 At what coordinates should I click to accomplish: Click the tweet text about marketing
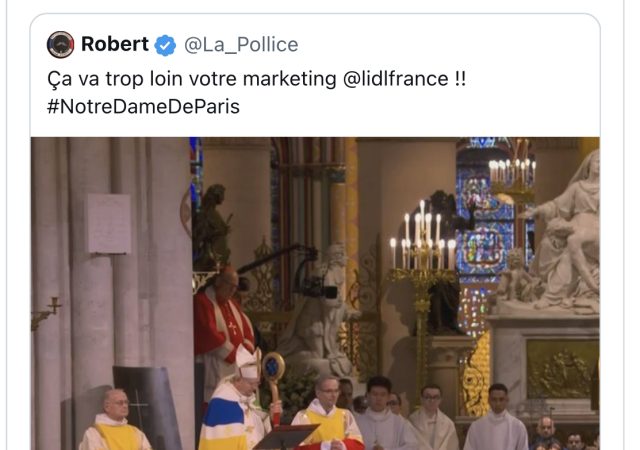click(x=256, y=92)
